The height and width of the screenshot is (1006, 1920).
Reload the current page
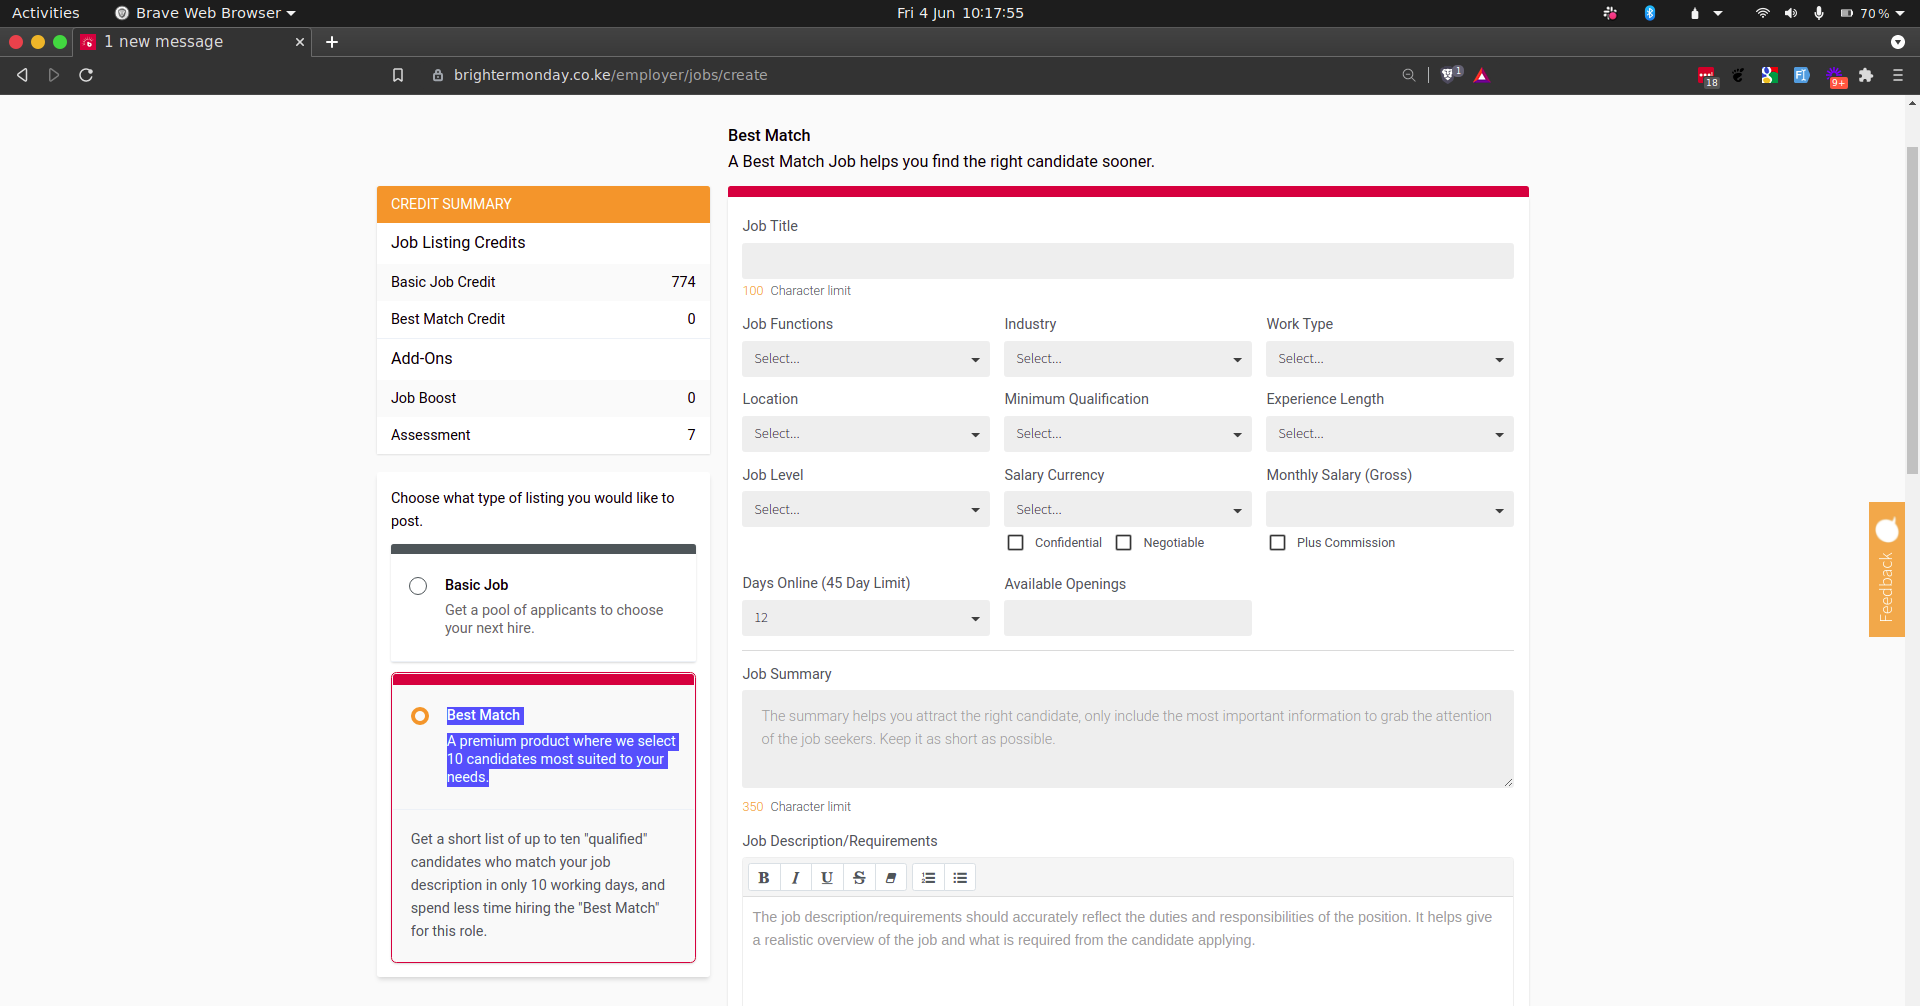tap(86, 75)
